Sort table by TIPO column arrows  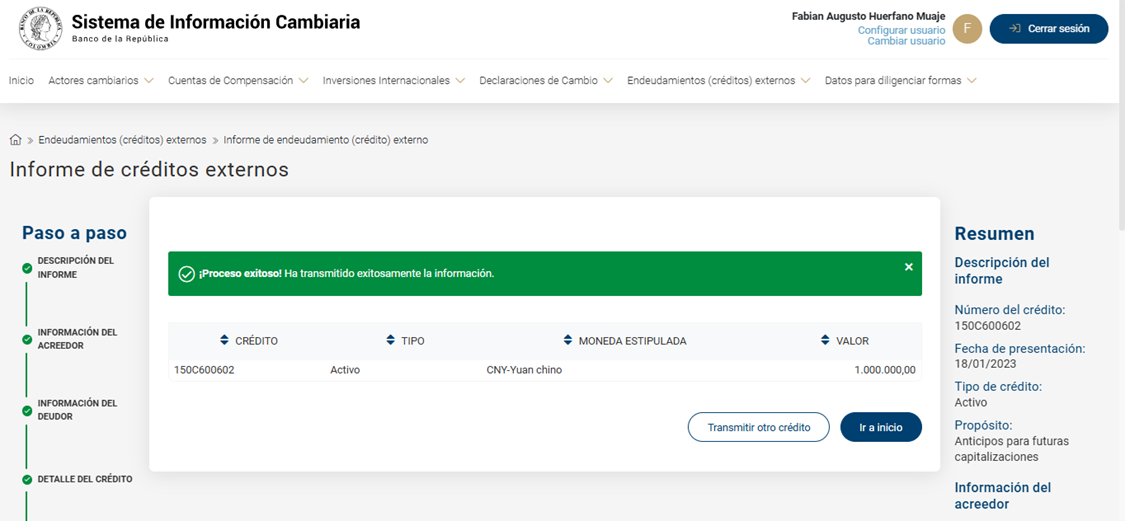point(391,341)
